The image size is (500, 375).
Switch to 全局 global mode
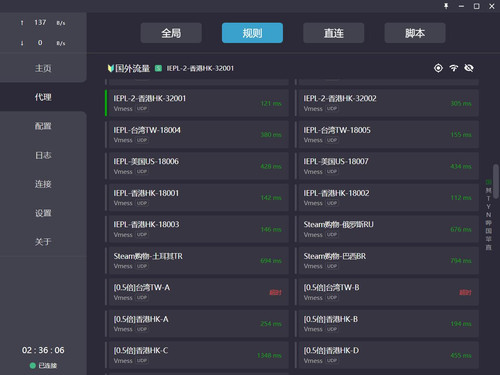(x=171, y=33)
